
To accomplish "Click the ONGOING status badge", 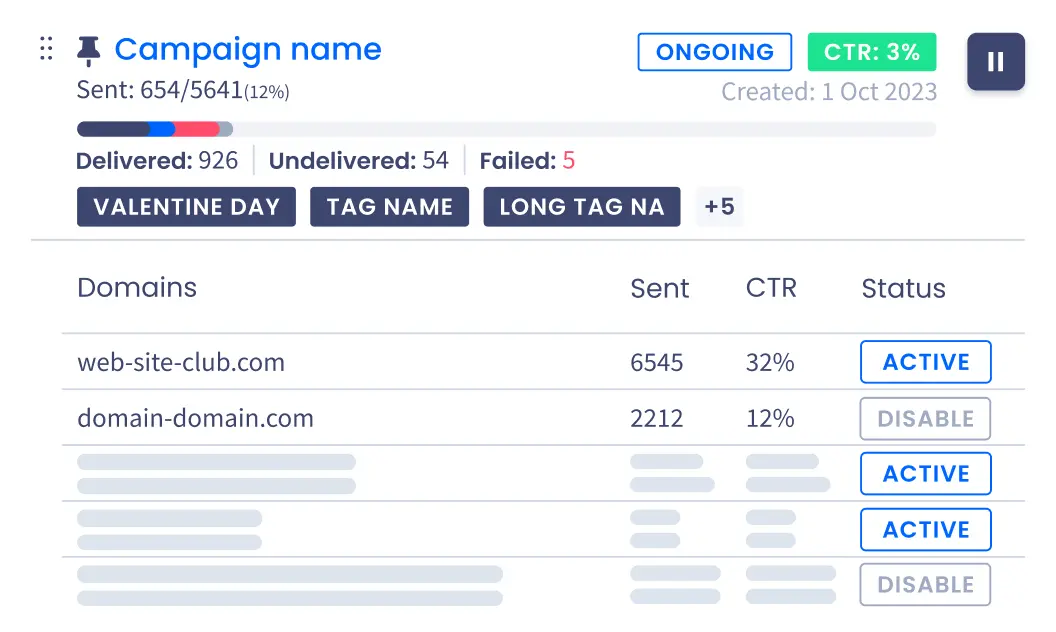I will point(714,51).
